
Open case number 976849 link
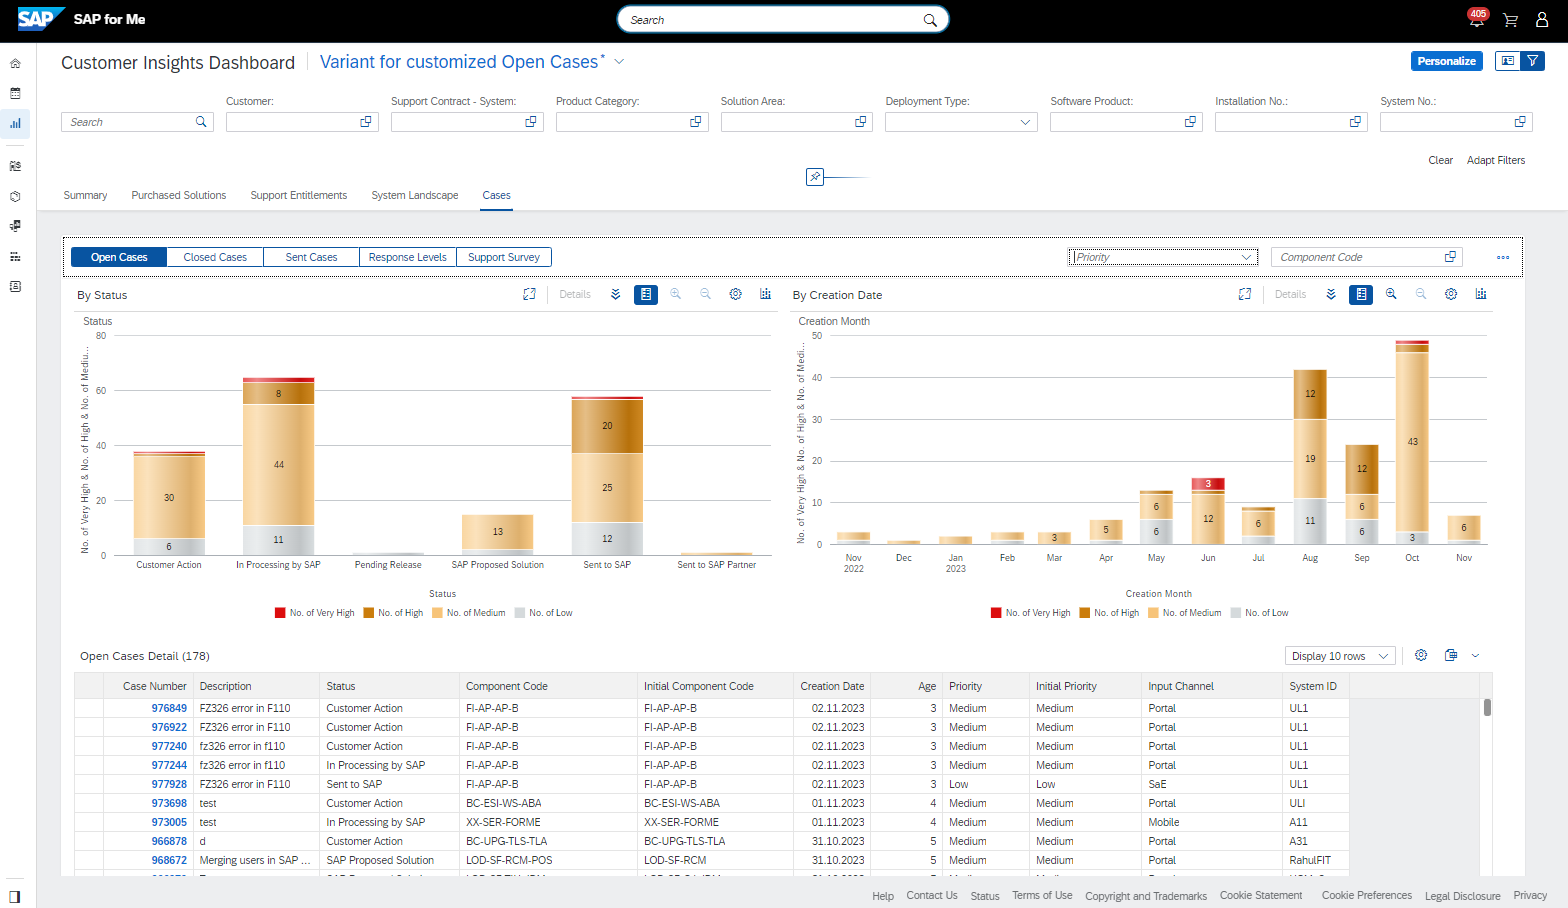[169, 708]
